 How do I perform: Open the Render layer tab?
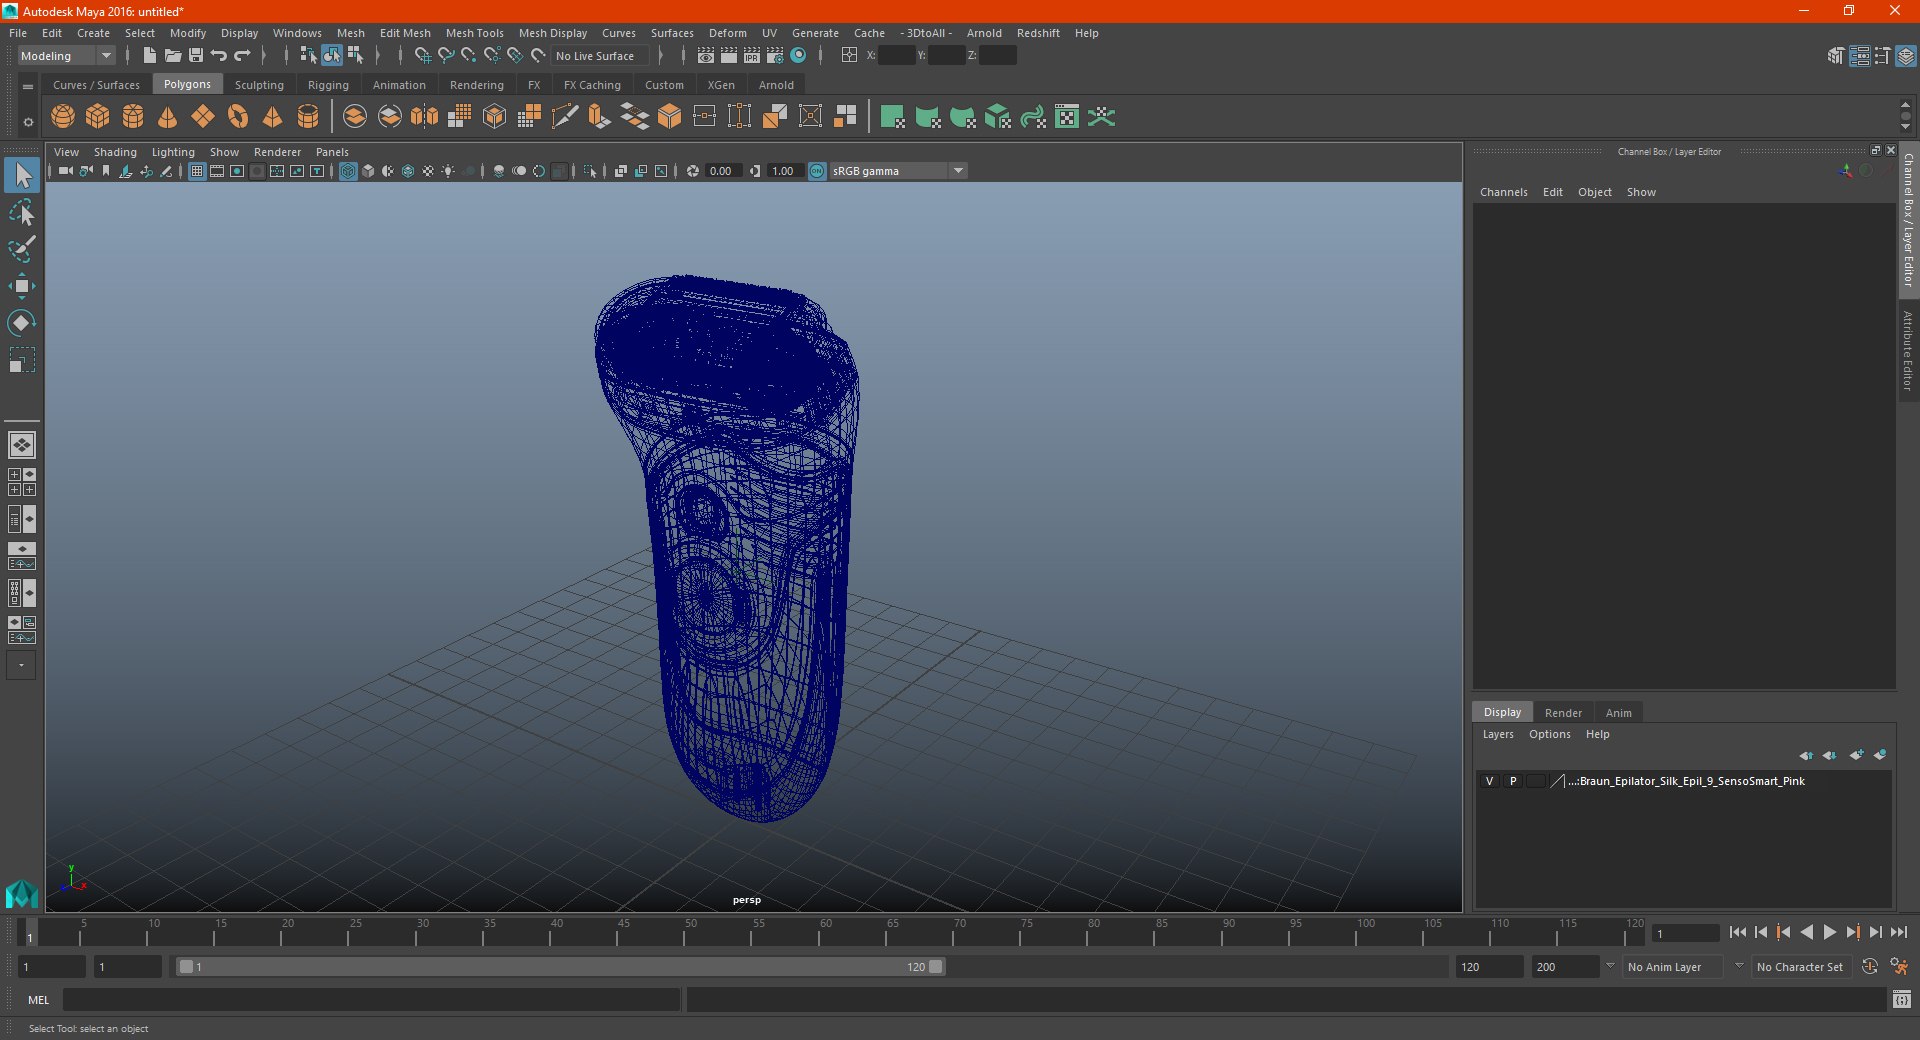1563,713
